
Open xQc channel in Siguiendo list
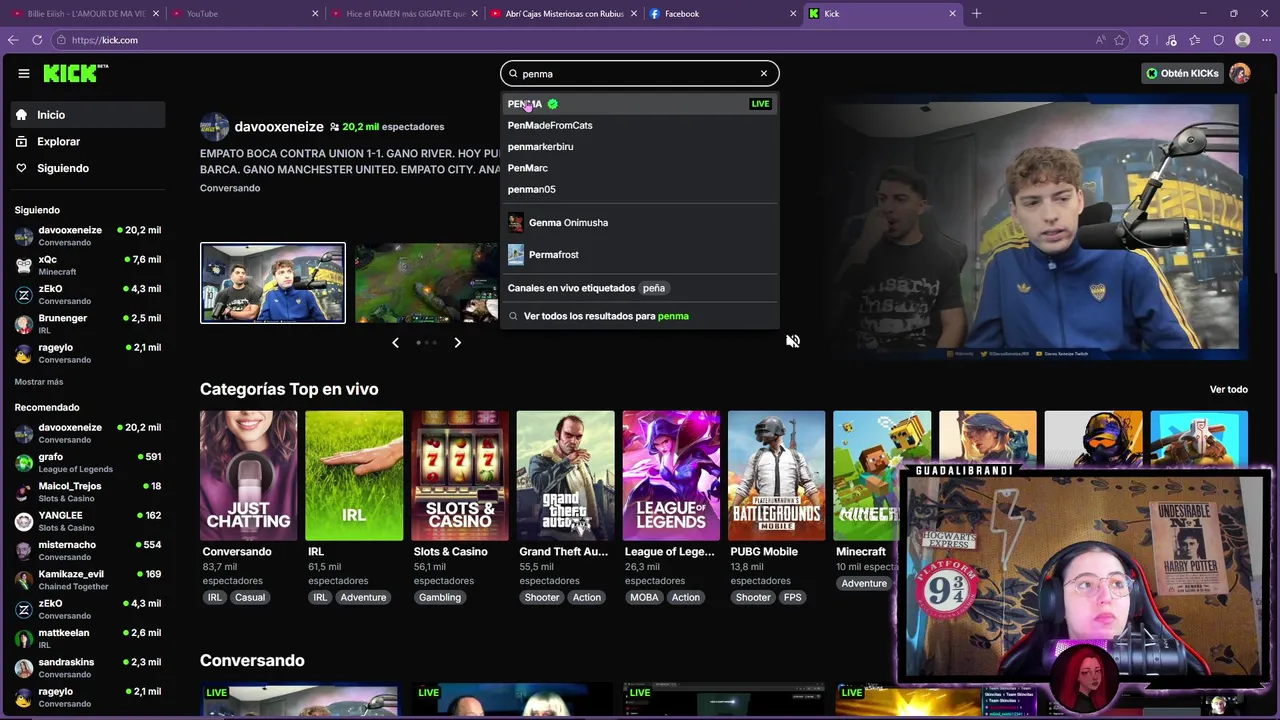pyautogui.click(x=88, y=265)
